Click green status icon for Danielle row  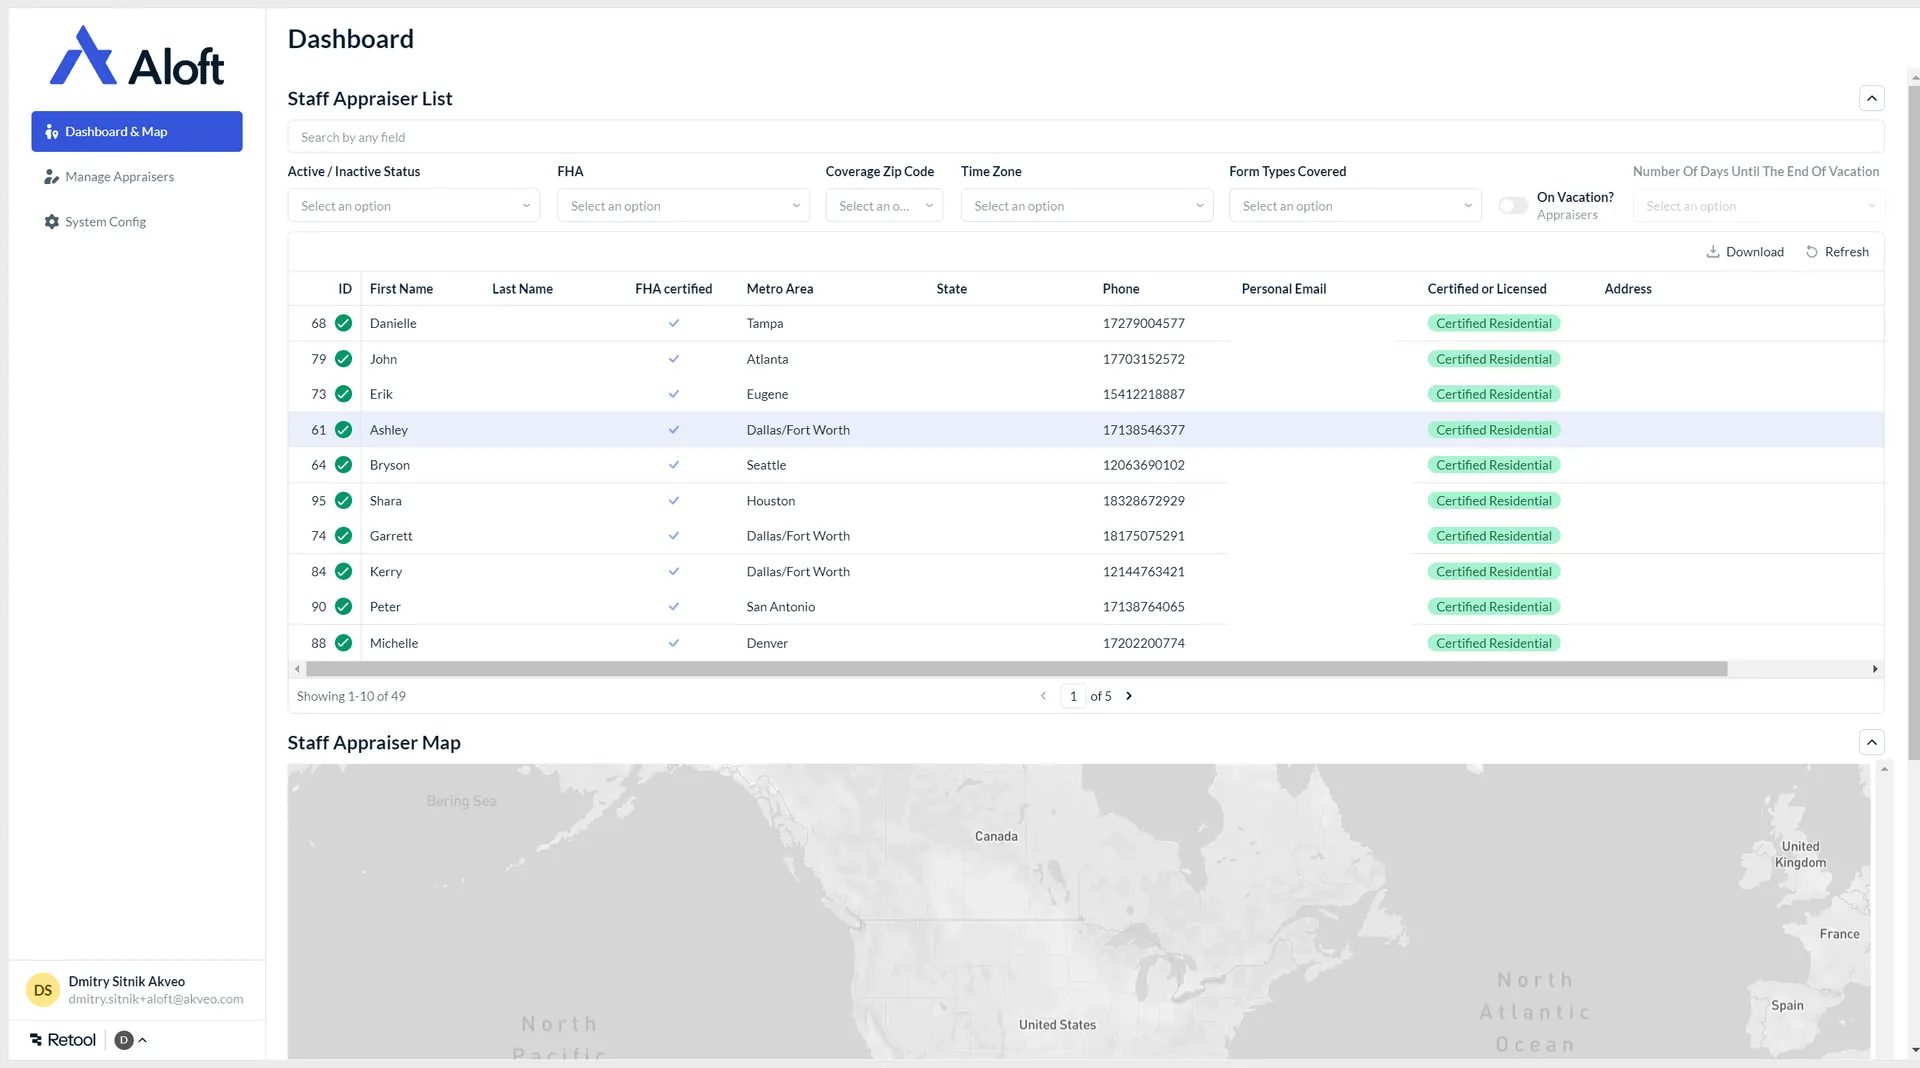(x=343, y=323)
